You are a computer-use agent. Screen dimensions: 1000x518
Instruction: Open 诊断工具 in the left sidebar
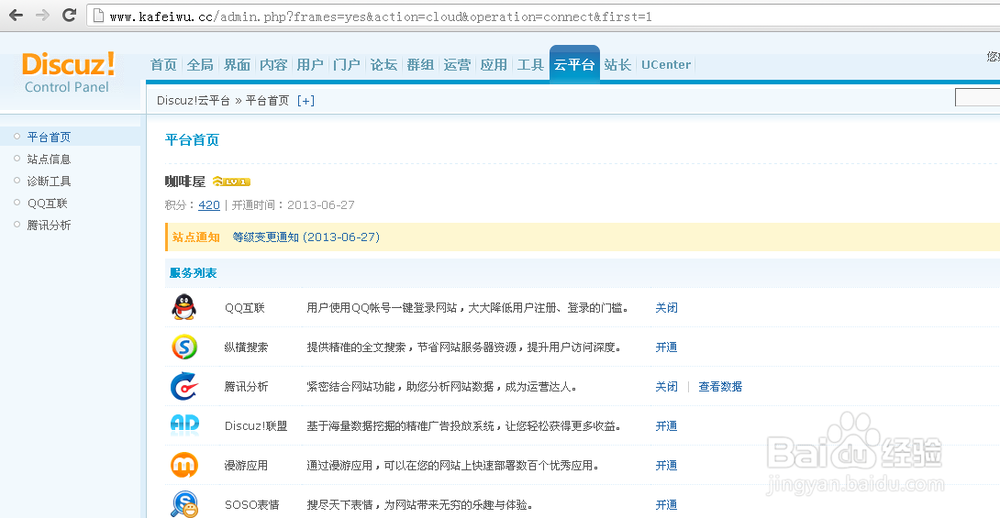click(49, 181)
